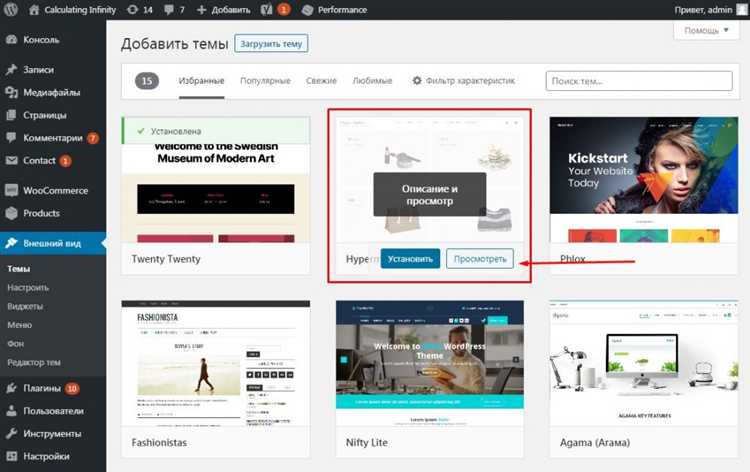The height and width of the screenshot is (472, 750).
Task: Click the Products box icon
Action: coord(11,213)
